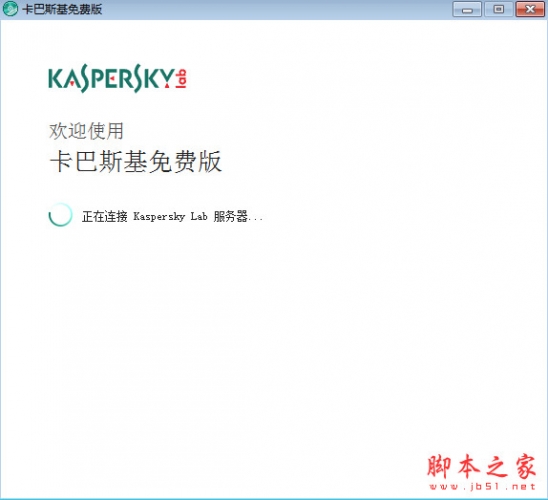
Task: Click the 卡巴斯基免费版 title bar text
Action: point(62,9)
